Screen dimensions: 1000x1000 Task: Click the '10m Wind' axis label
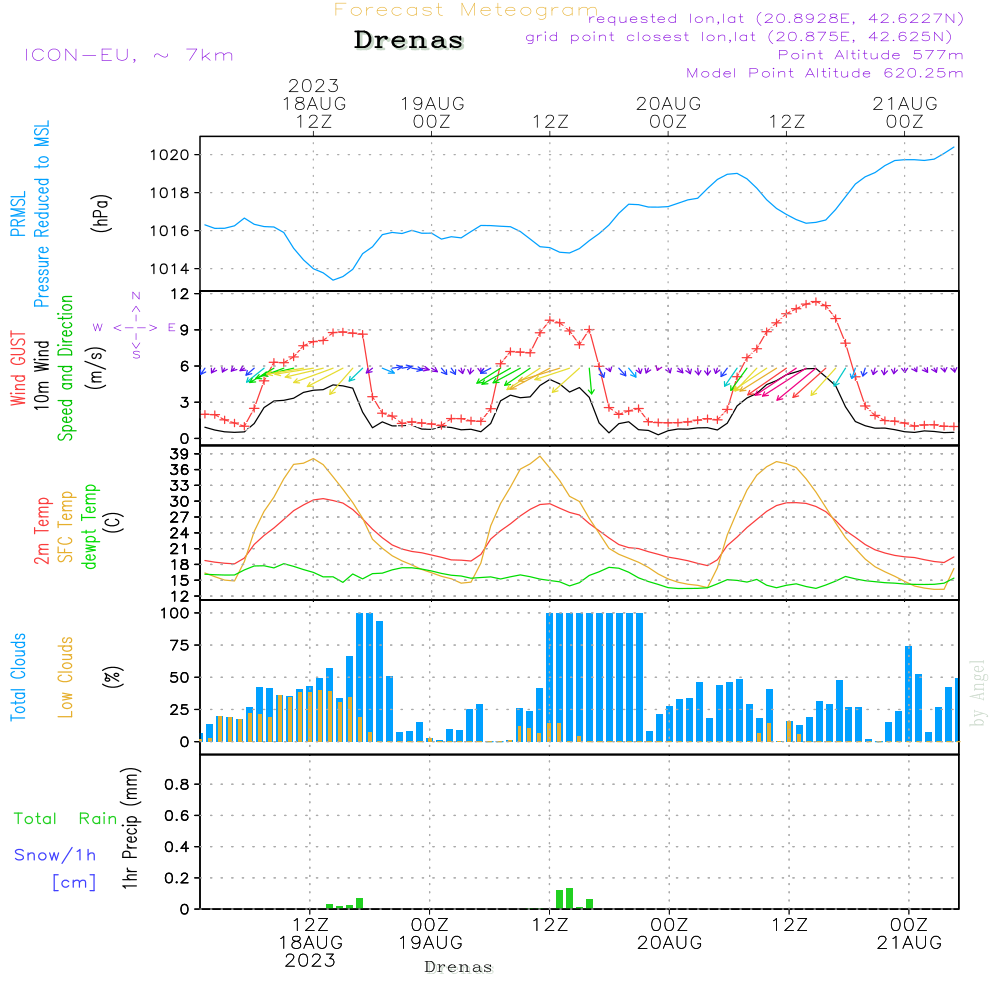tap(41, 375)
